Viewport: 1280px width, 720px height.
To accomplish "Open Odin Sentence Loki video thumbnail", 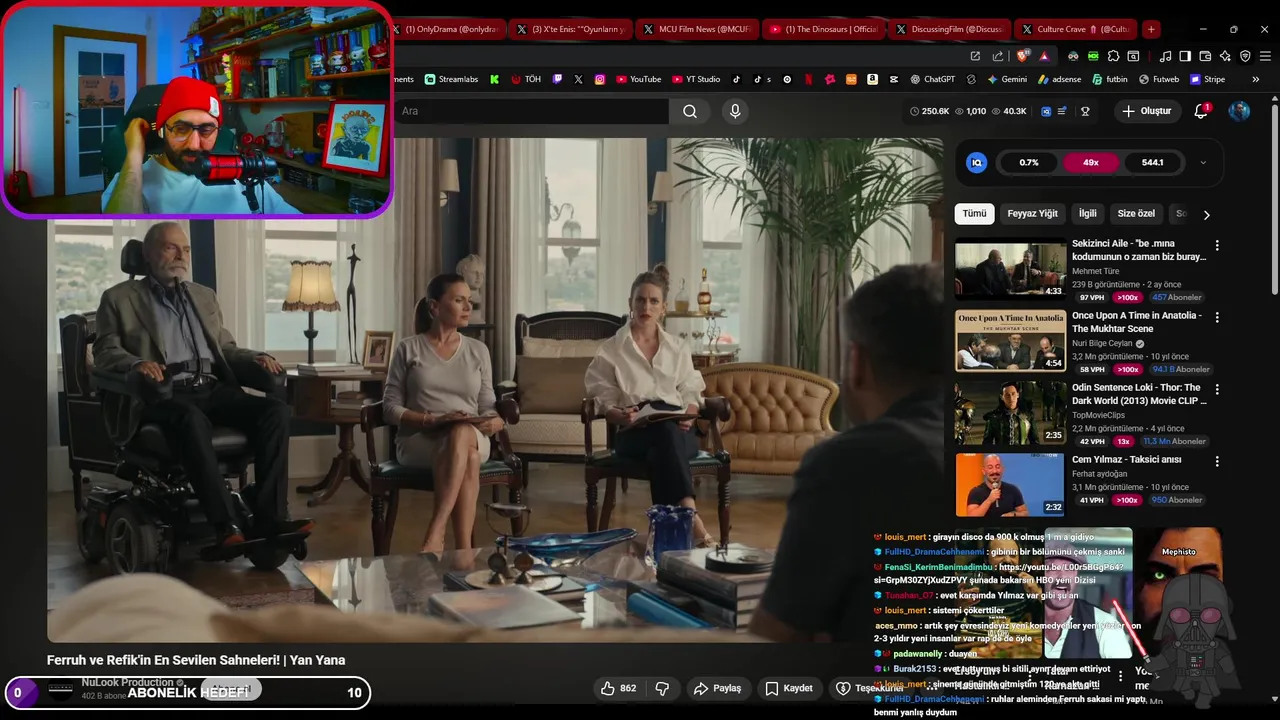I will pyautogui.click(x=1010, y=413).
